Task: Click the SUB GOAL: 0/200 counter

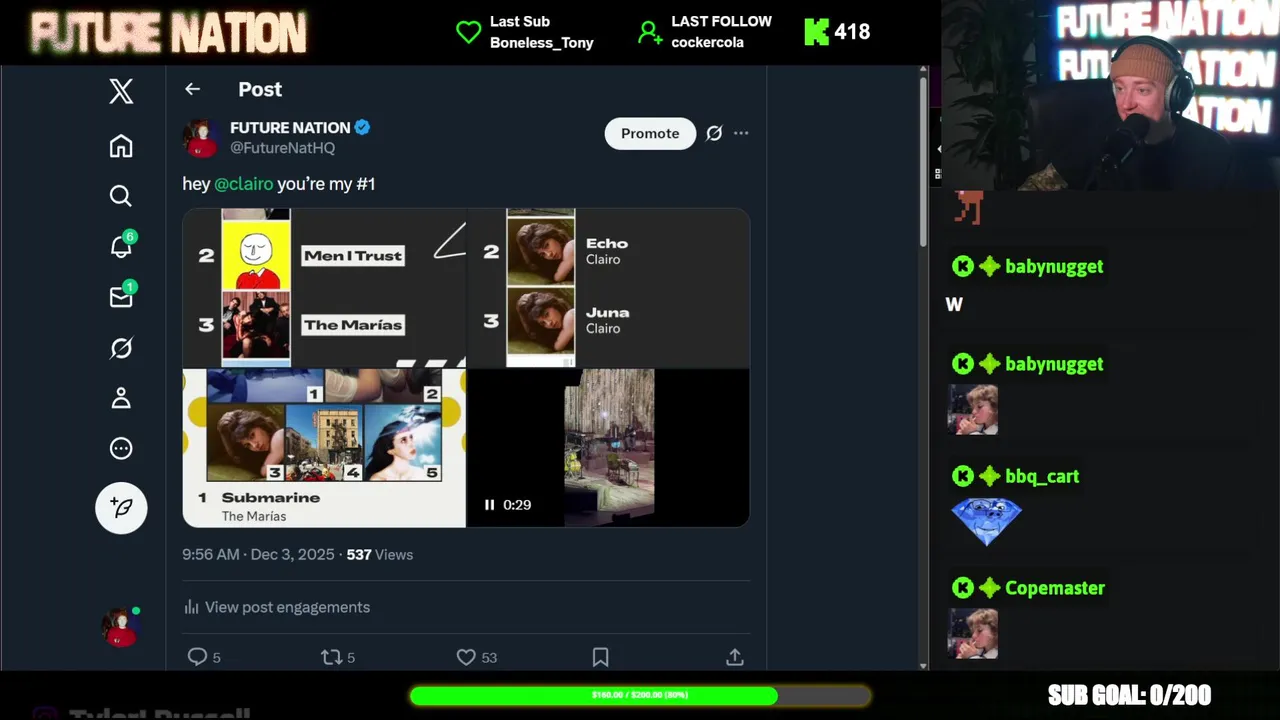Action: point(1129,695)
